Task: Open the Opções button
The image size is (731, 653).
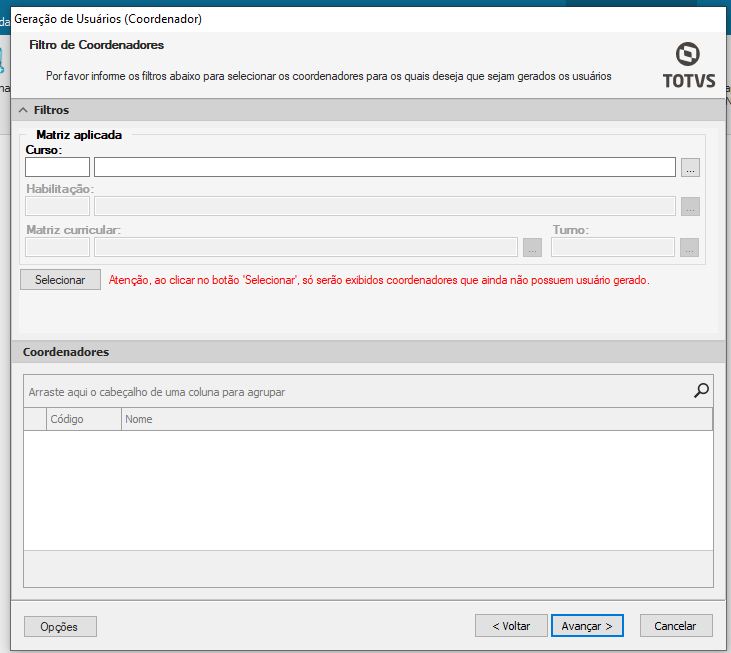Action: point(60,626)
